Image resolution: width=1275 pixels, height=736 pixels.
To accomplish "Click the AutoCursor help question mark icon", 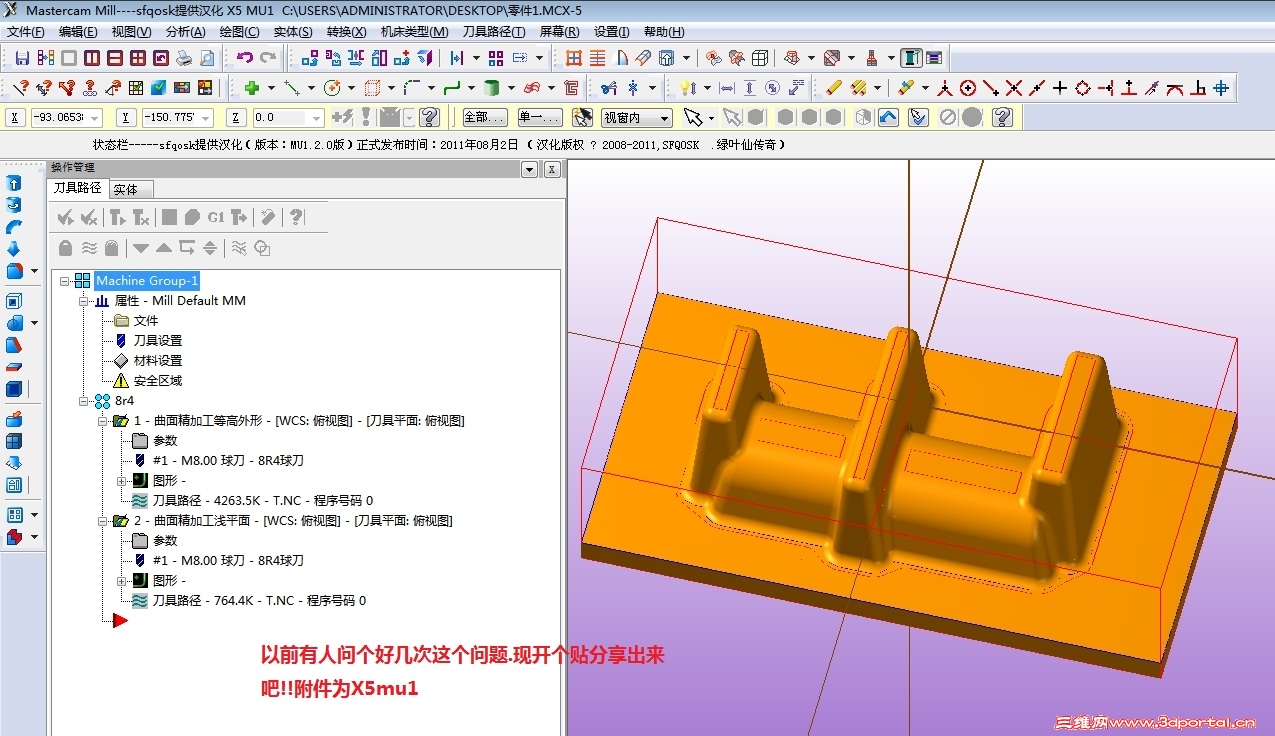I will [x=429, y=118].
